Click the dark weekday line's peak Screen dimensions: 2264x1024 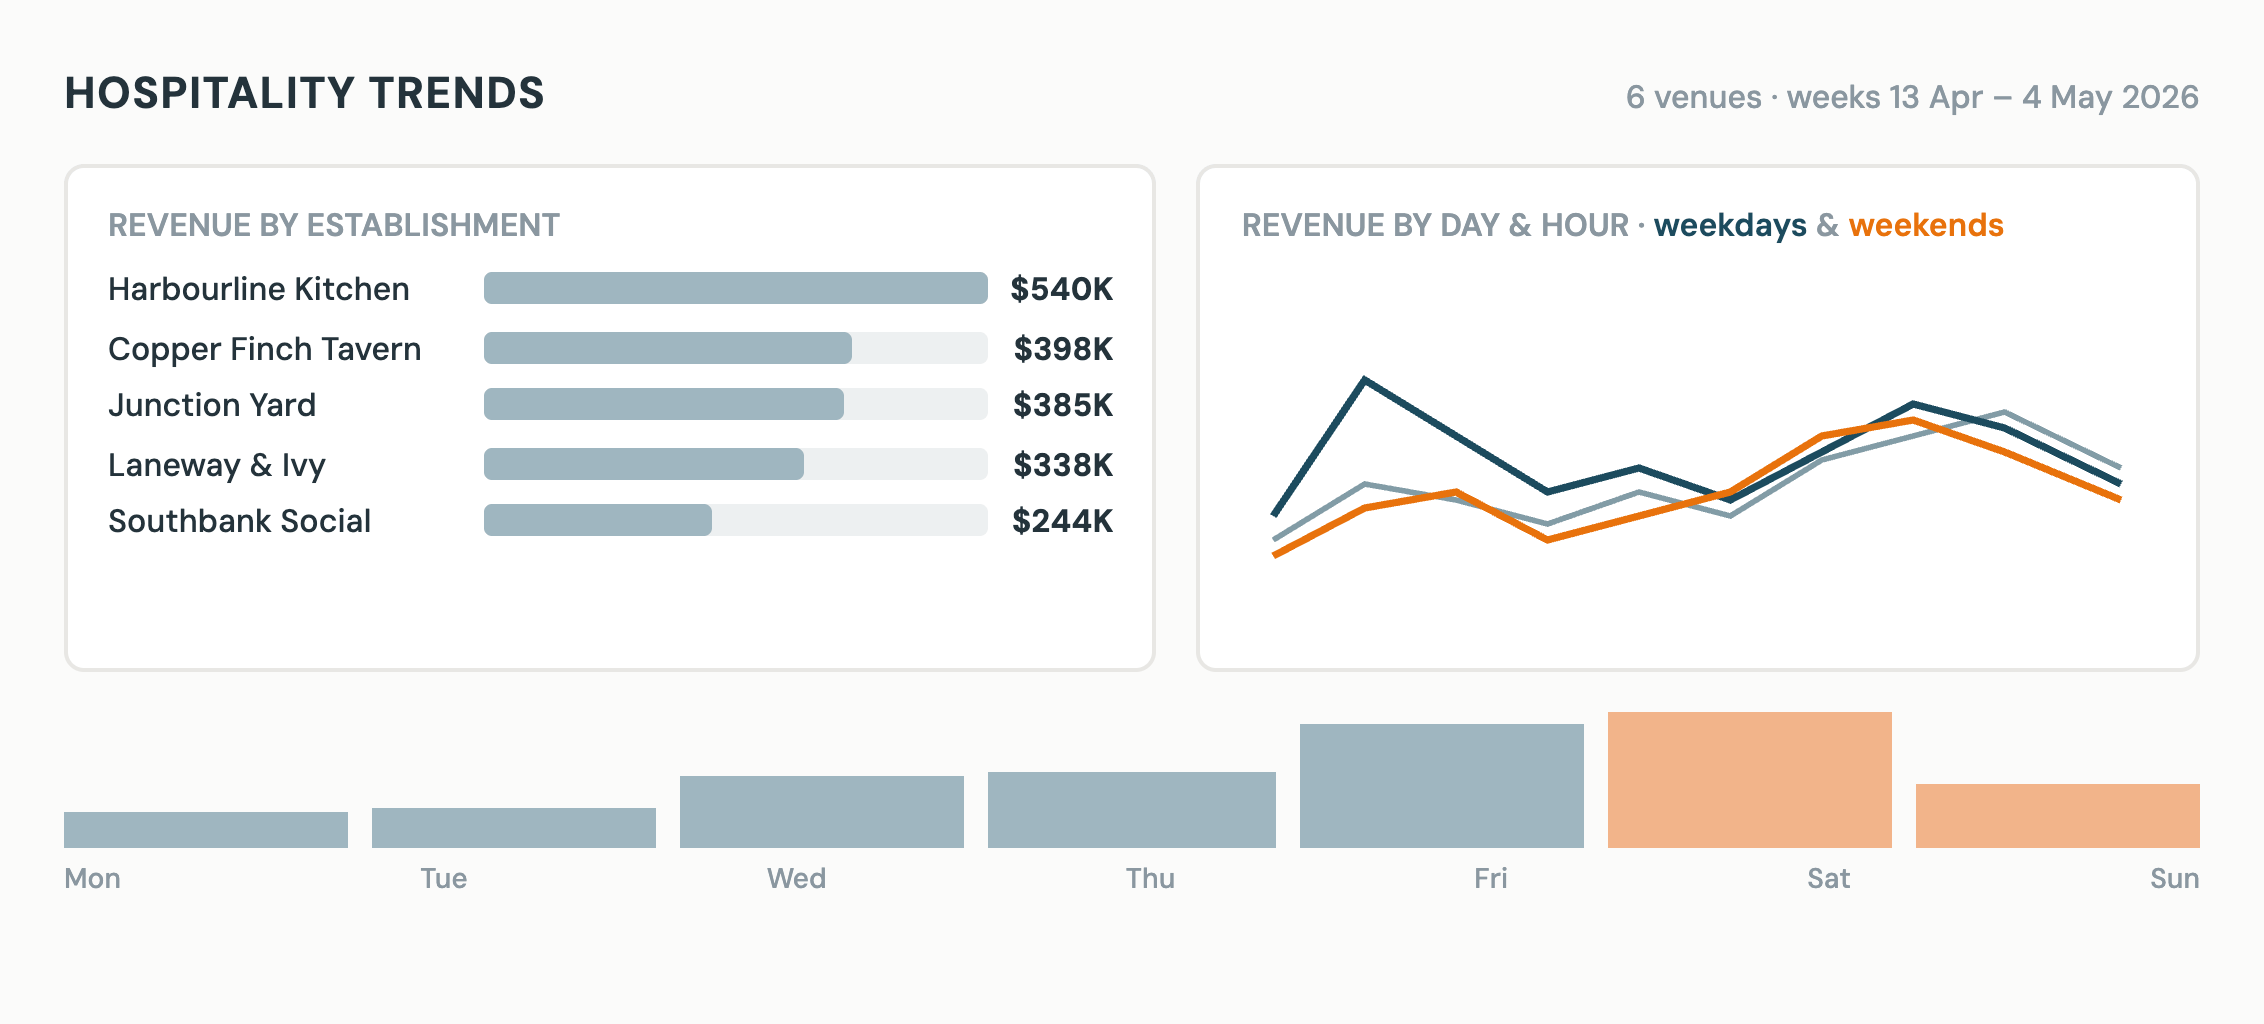[x=1365, y=380]
